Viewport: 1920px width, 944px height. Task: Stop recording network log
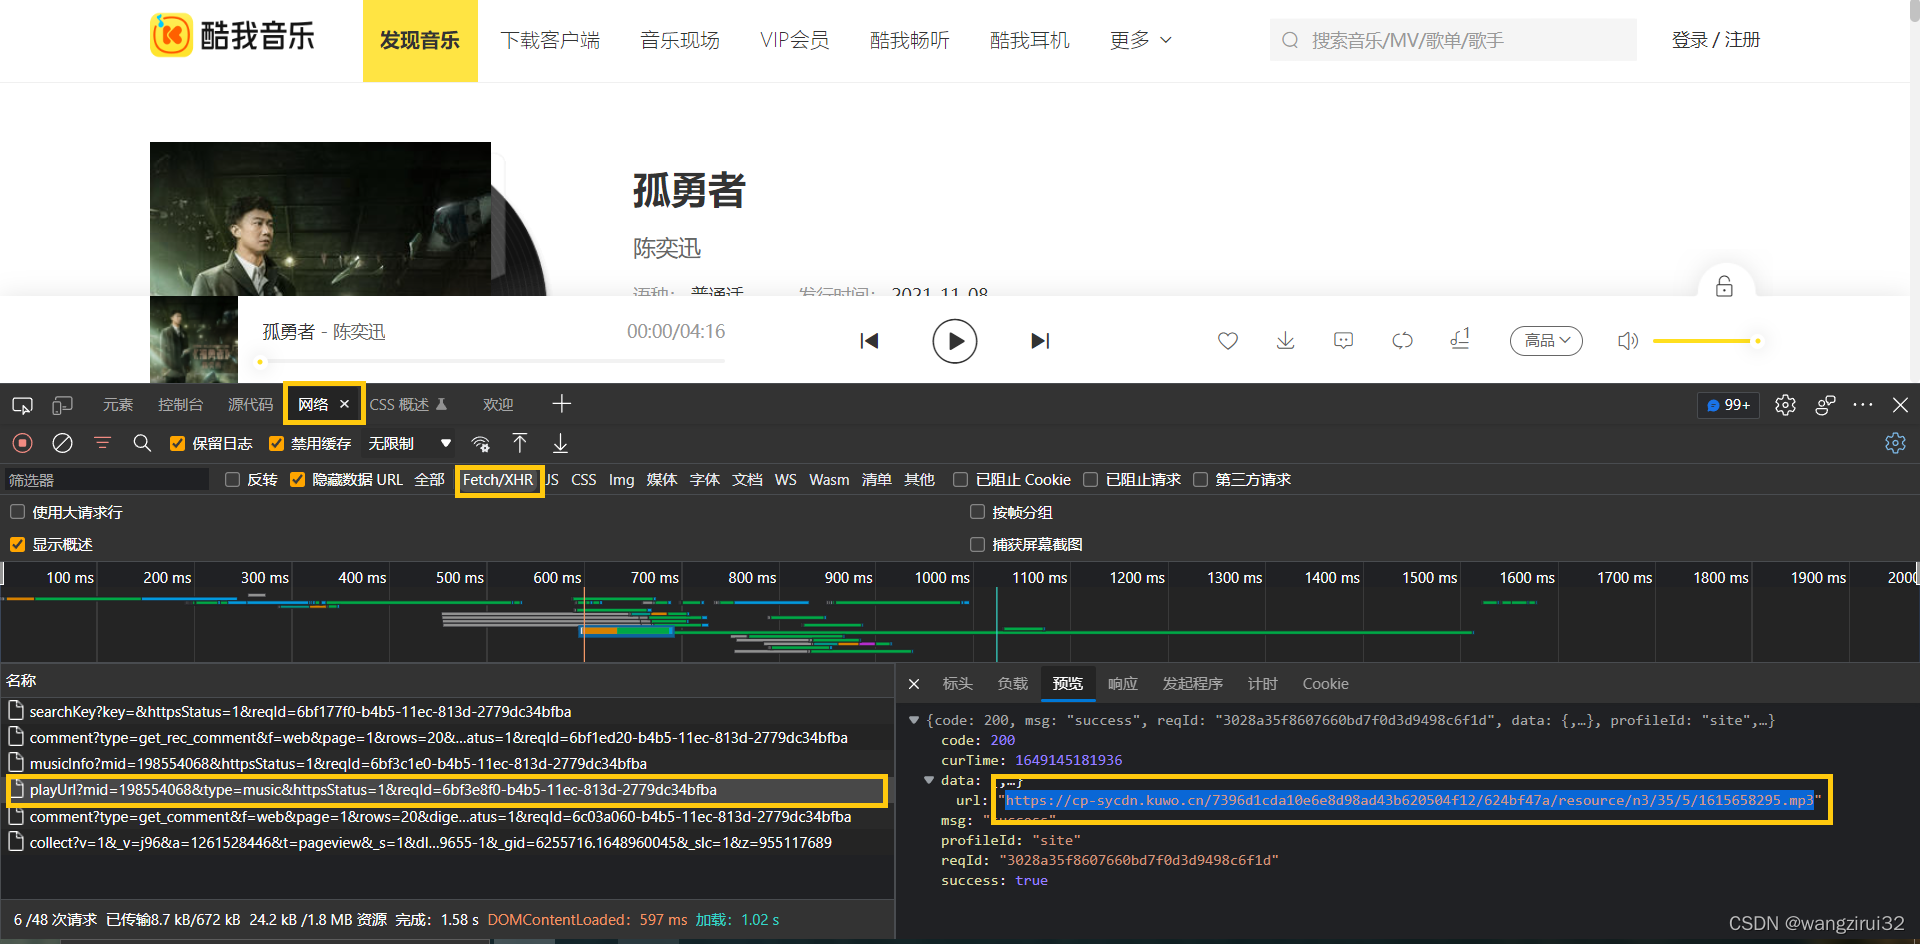pos(23,443)
